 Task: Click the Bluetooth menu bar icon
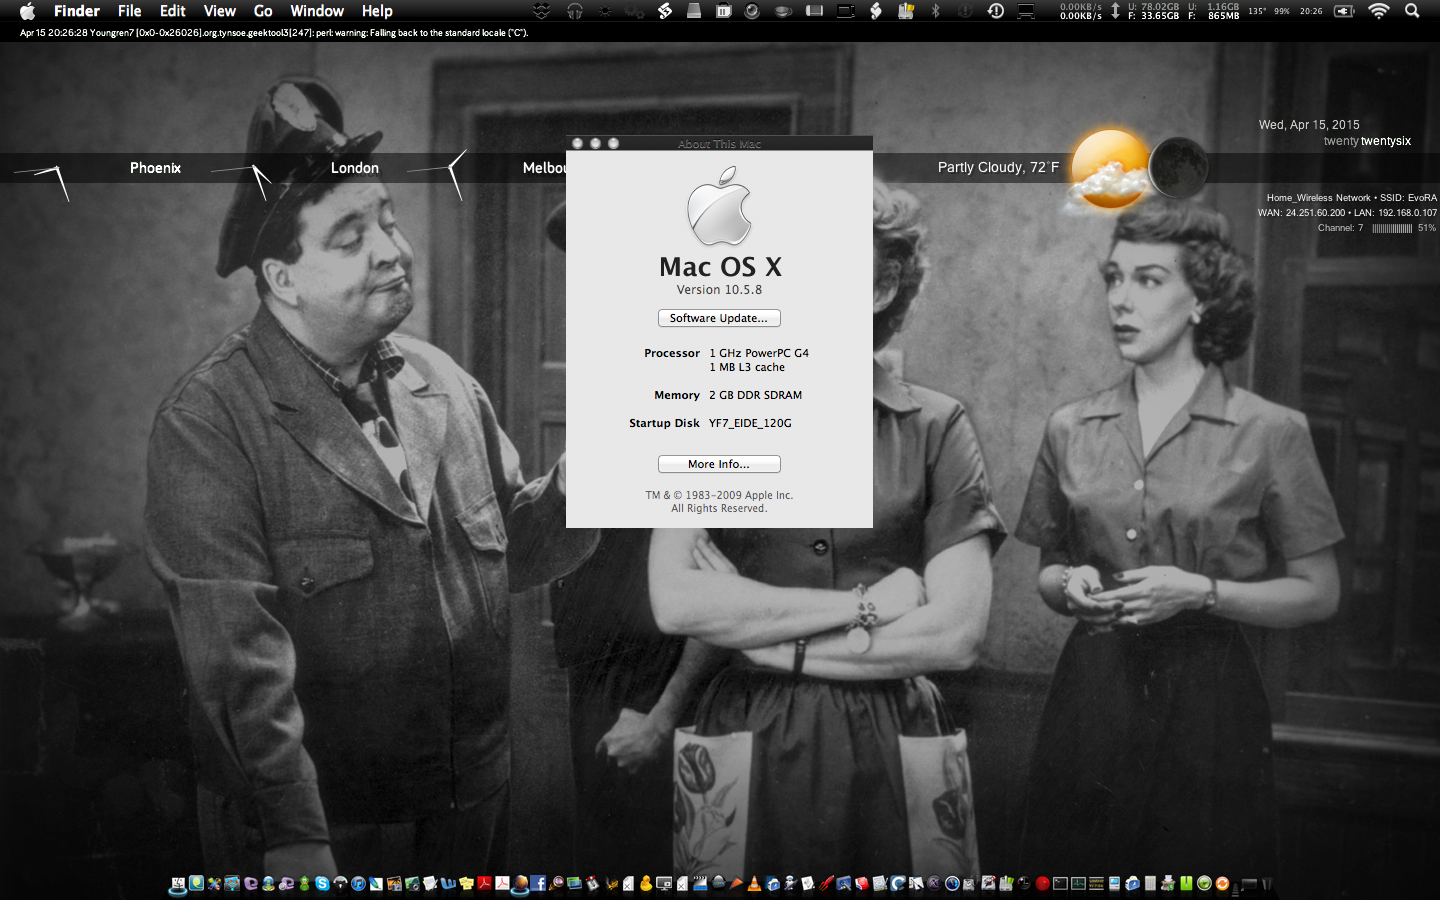point(935,11)
